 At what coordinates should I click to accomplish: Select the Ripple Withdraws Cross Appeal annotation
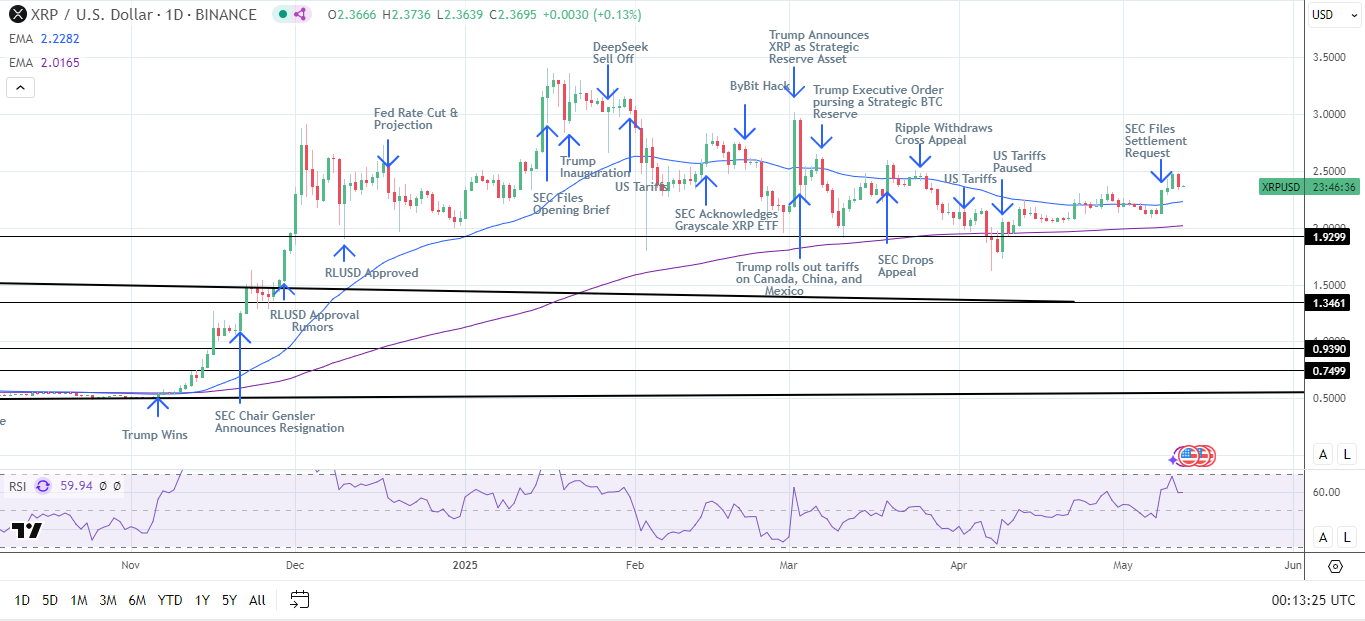click(944, 134)
